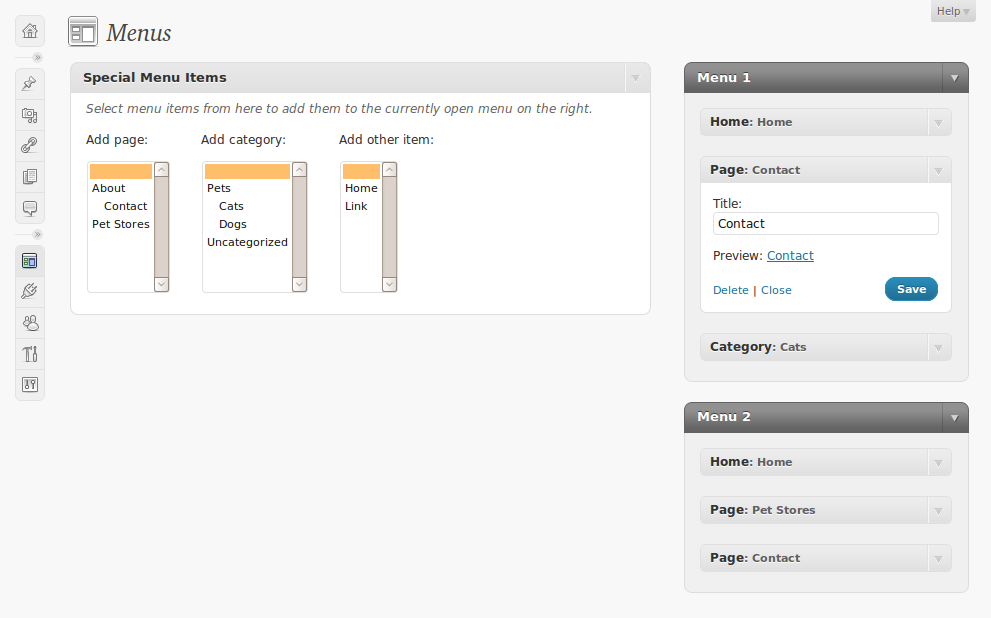Click the Delete link under Contact
Viewport: 991px width, 618px height.
click(x=730, y=290)
